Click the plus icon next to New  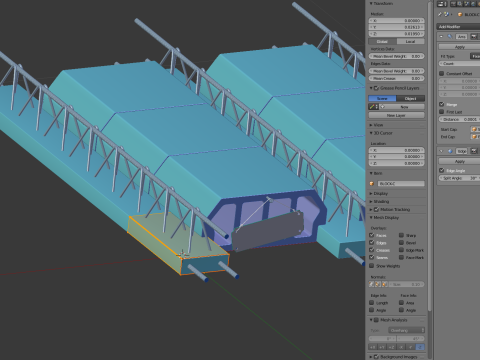pos(383,107)
